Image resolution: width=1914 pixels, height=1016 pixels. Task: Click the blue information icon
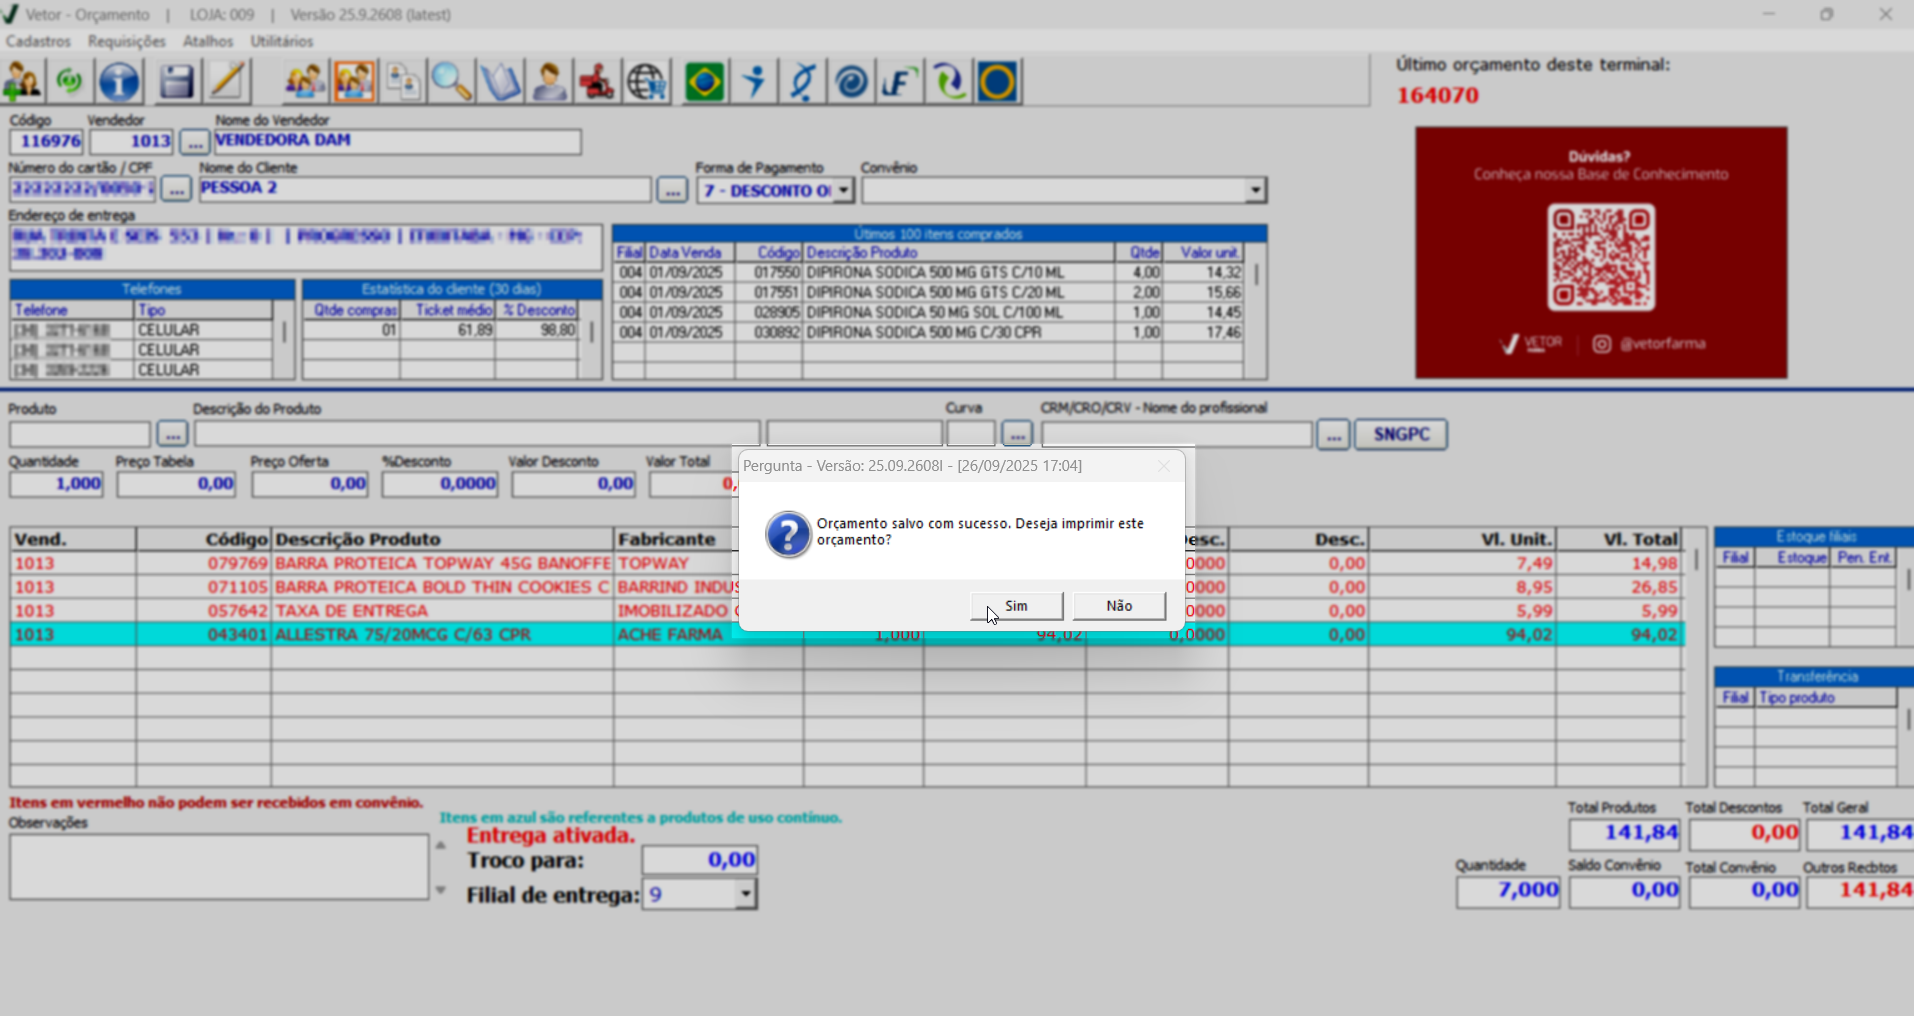119,82
